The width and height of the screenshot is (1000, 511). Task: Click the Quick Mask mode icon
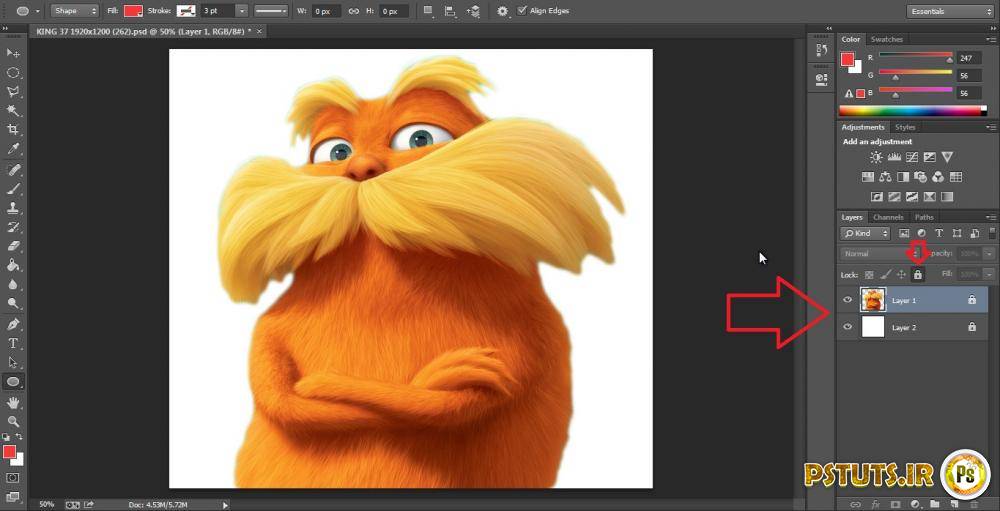[x=13, y=478]
